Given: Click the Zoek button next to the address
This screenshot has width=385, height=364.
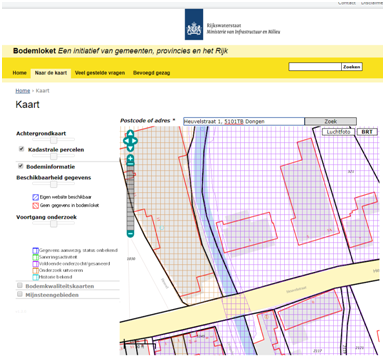Looking at the screenshot, I should coord(331,121).
